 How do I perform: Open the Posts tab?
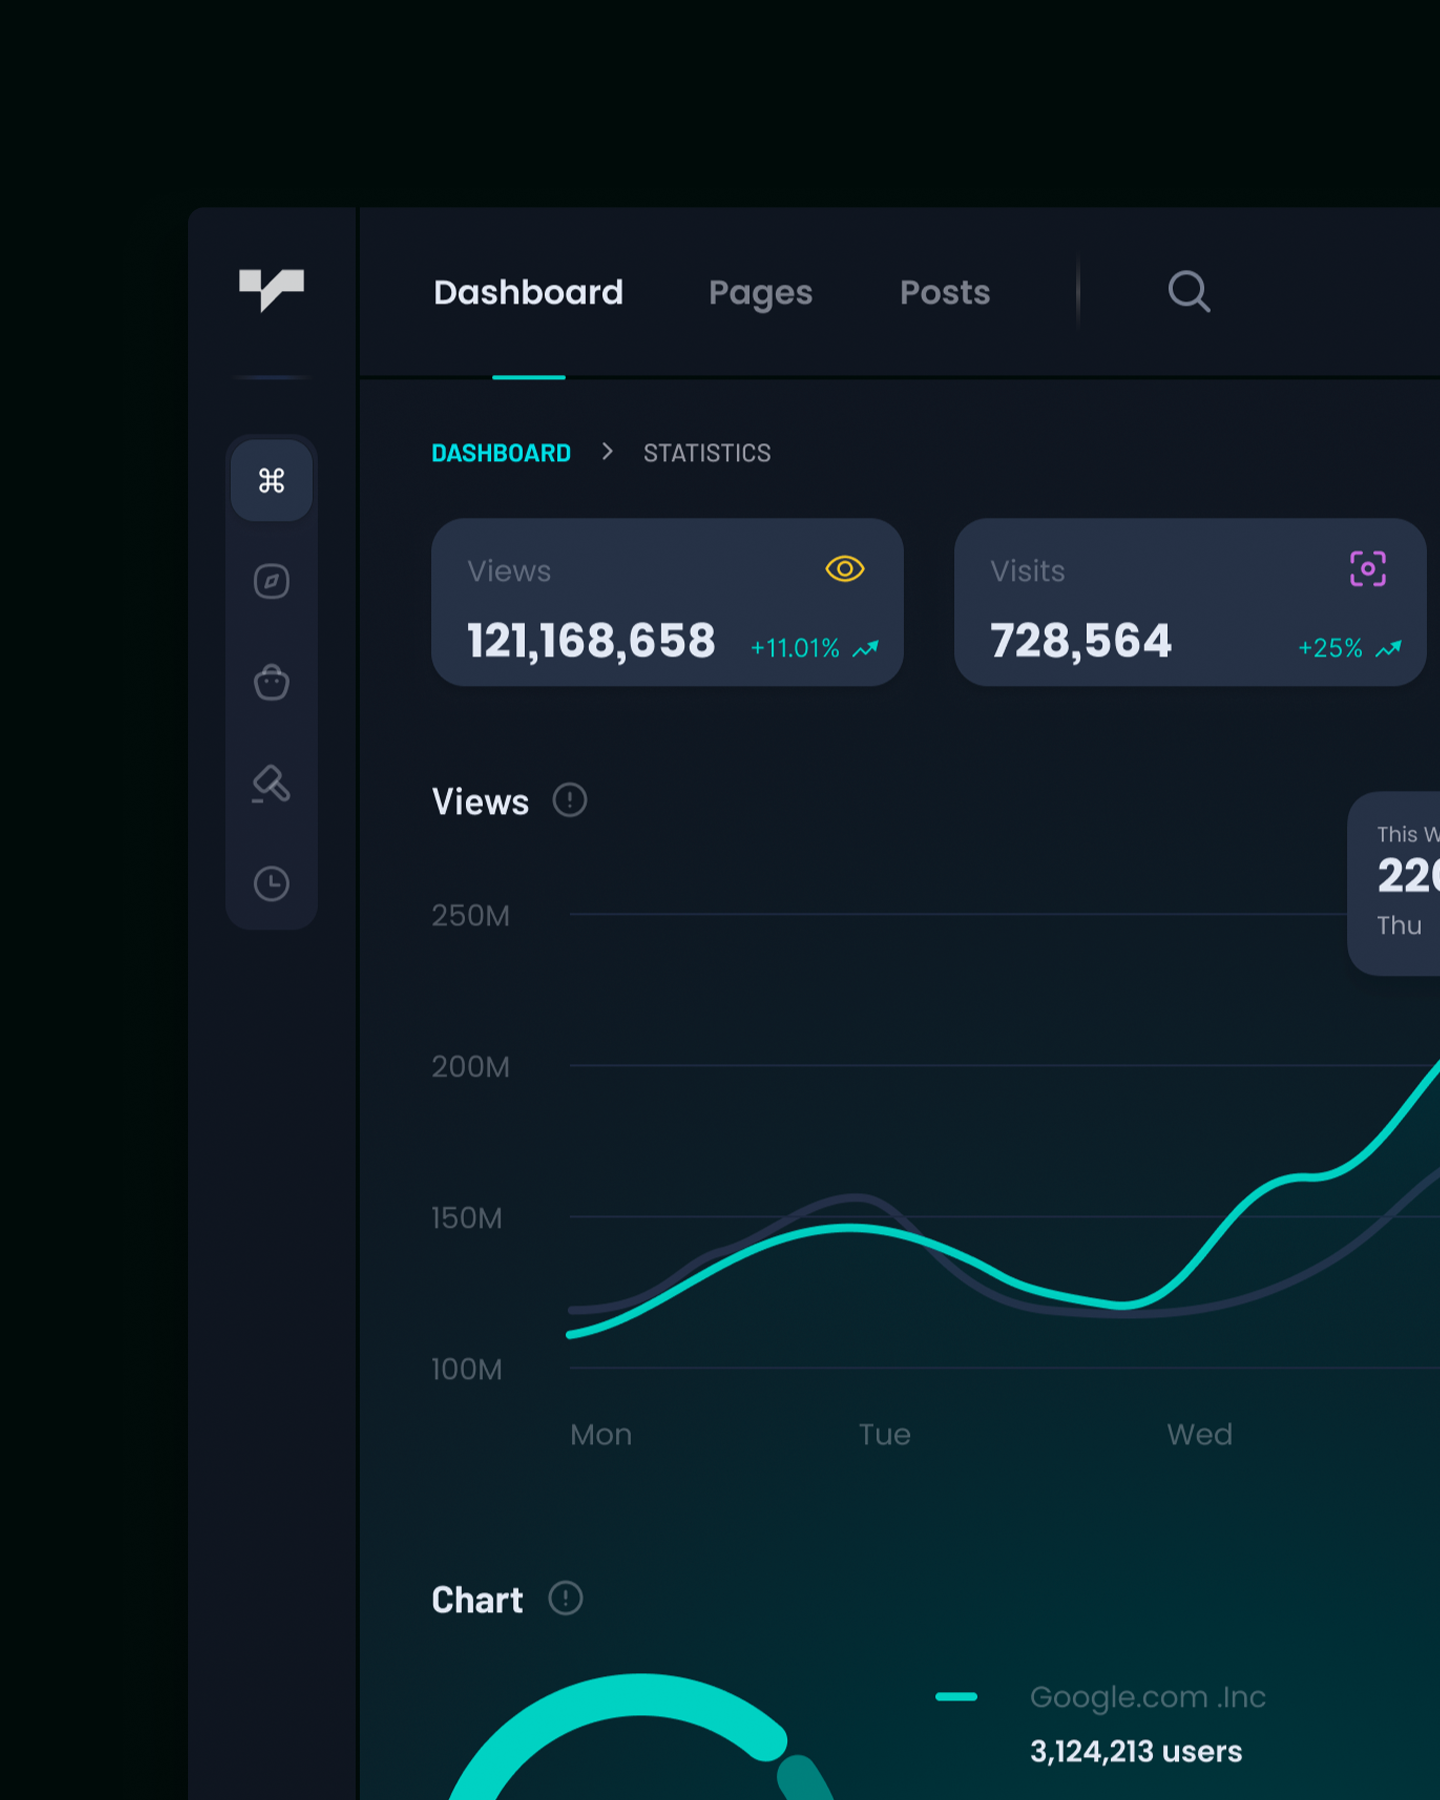tap(944, 292)
